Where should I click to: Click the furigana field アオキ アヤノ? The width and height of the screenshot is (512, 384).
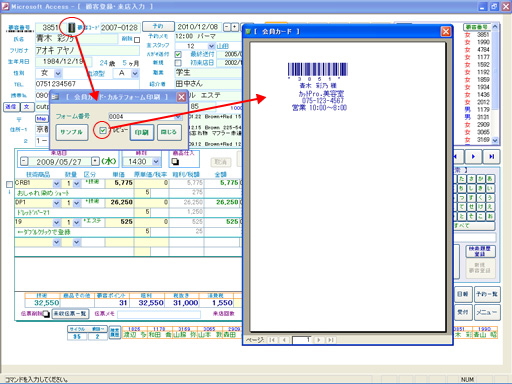[87, 51]
